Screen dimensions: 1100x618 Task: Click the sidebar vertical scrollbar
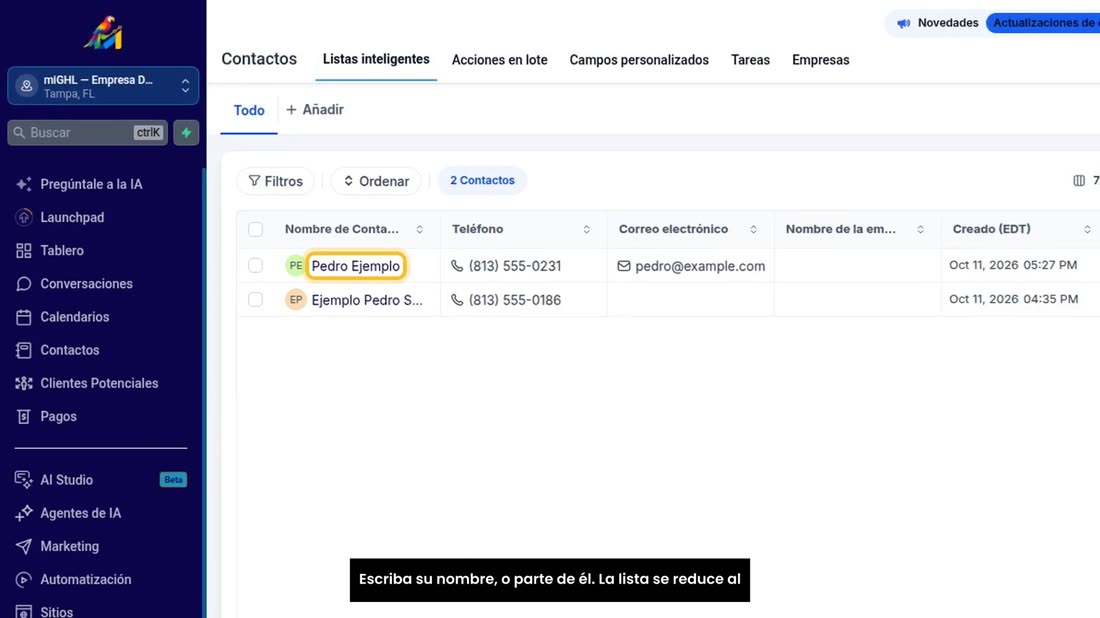pyautogui.click(x=204, y=393)
